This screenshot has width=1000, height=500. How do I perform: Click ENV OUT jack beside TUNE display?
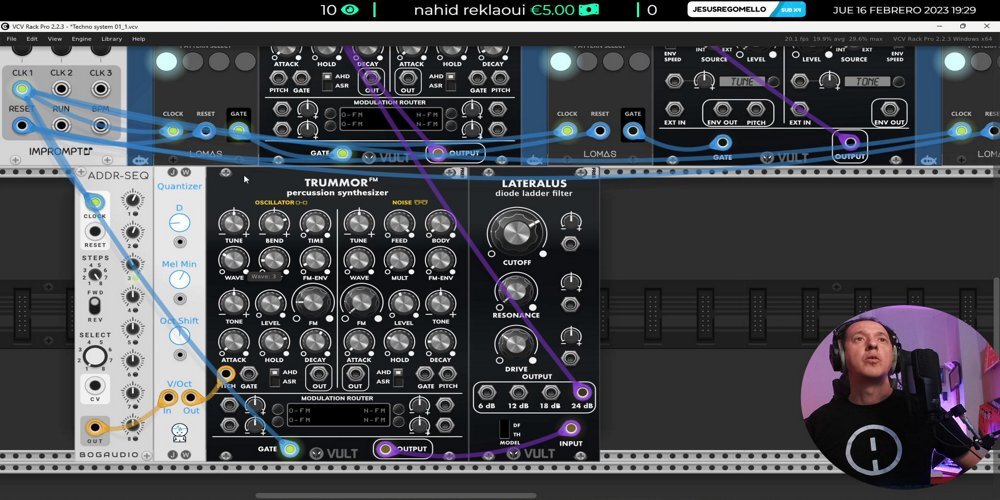point(721,109)
